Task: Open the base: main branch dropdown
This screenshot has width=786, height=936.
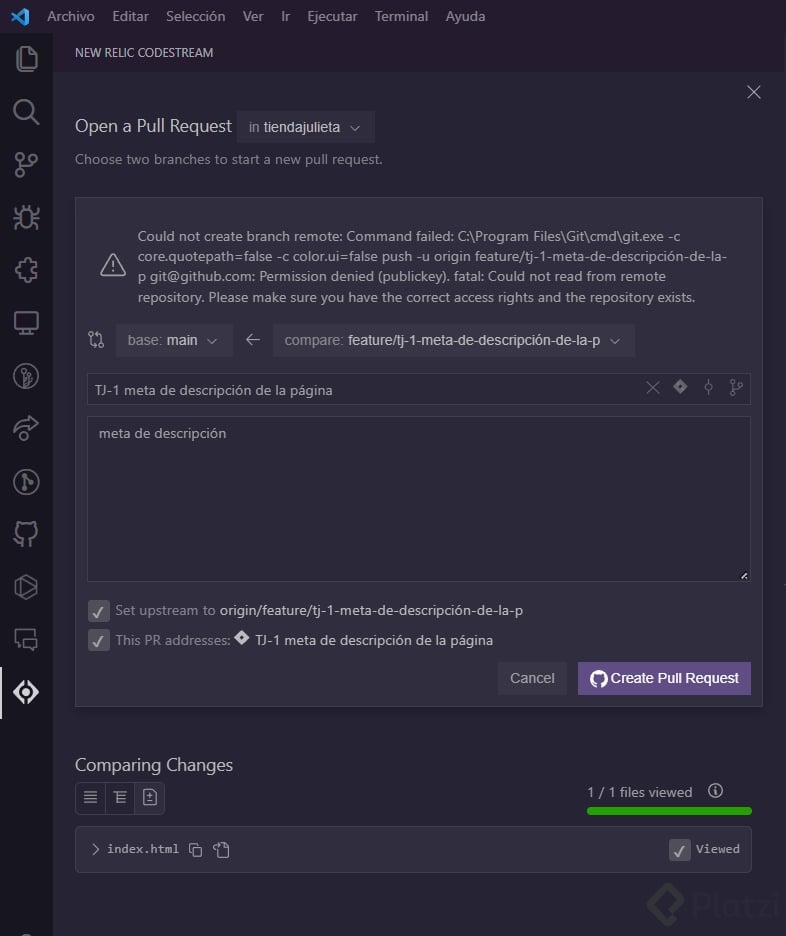Action: pos(174,340)
